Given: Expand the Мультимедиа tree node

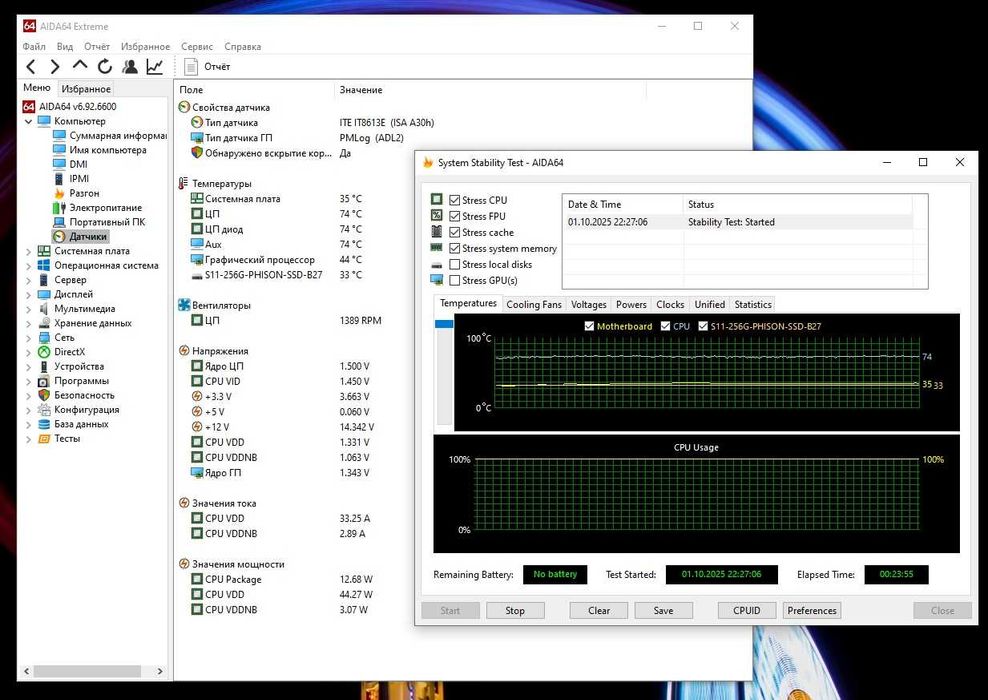Looking at the screenshot, I should point(28,309).
